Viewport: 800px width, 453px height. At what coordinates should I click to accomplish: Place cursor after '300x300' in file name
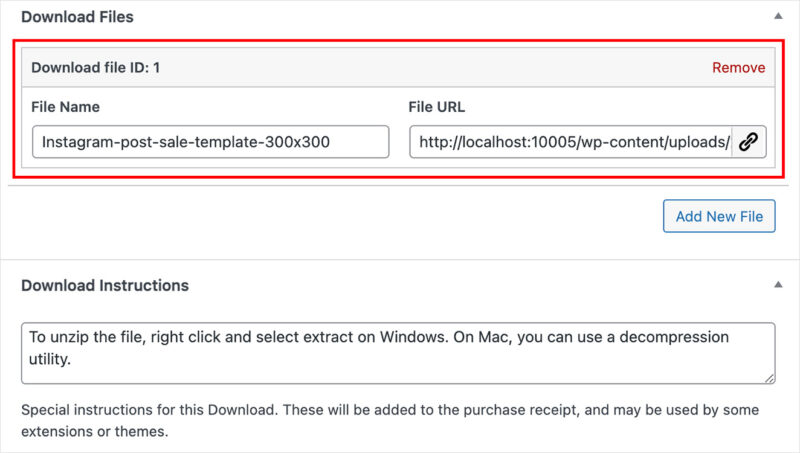[331, 142]
